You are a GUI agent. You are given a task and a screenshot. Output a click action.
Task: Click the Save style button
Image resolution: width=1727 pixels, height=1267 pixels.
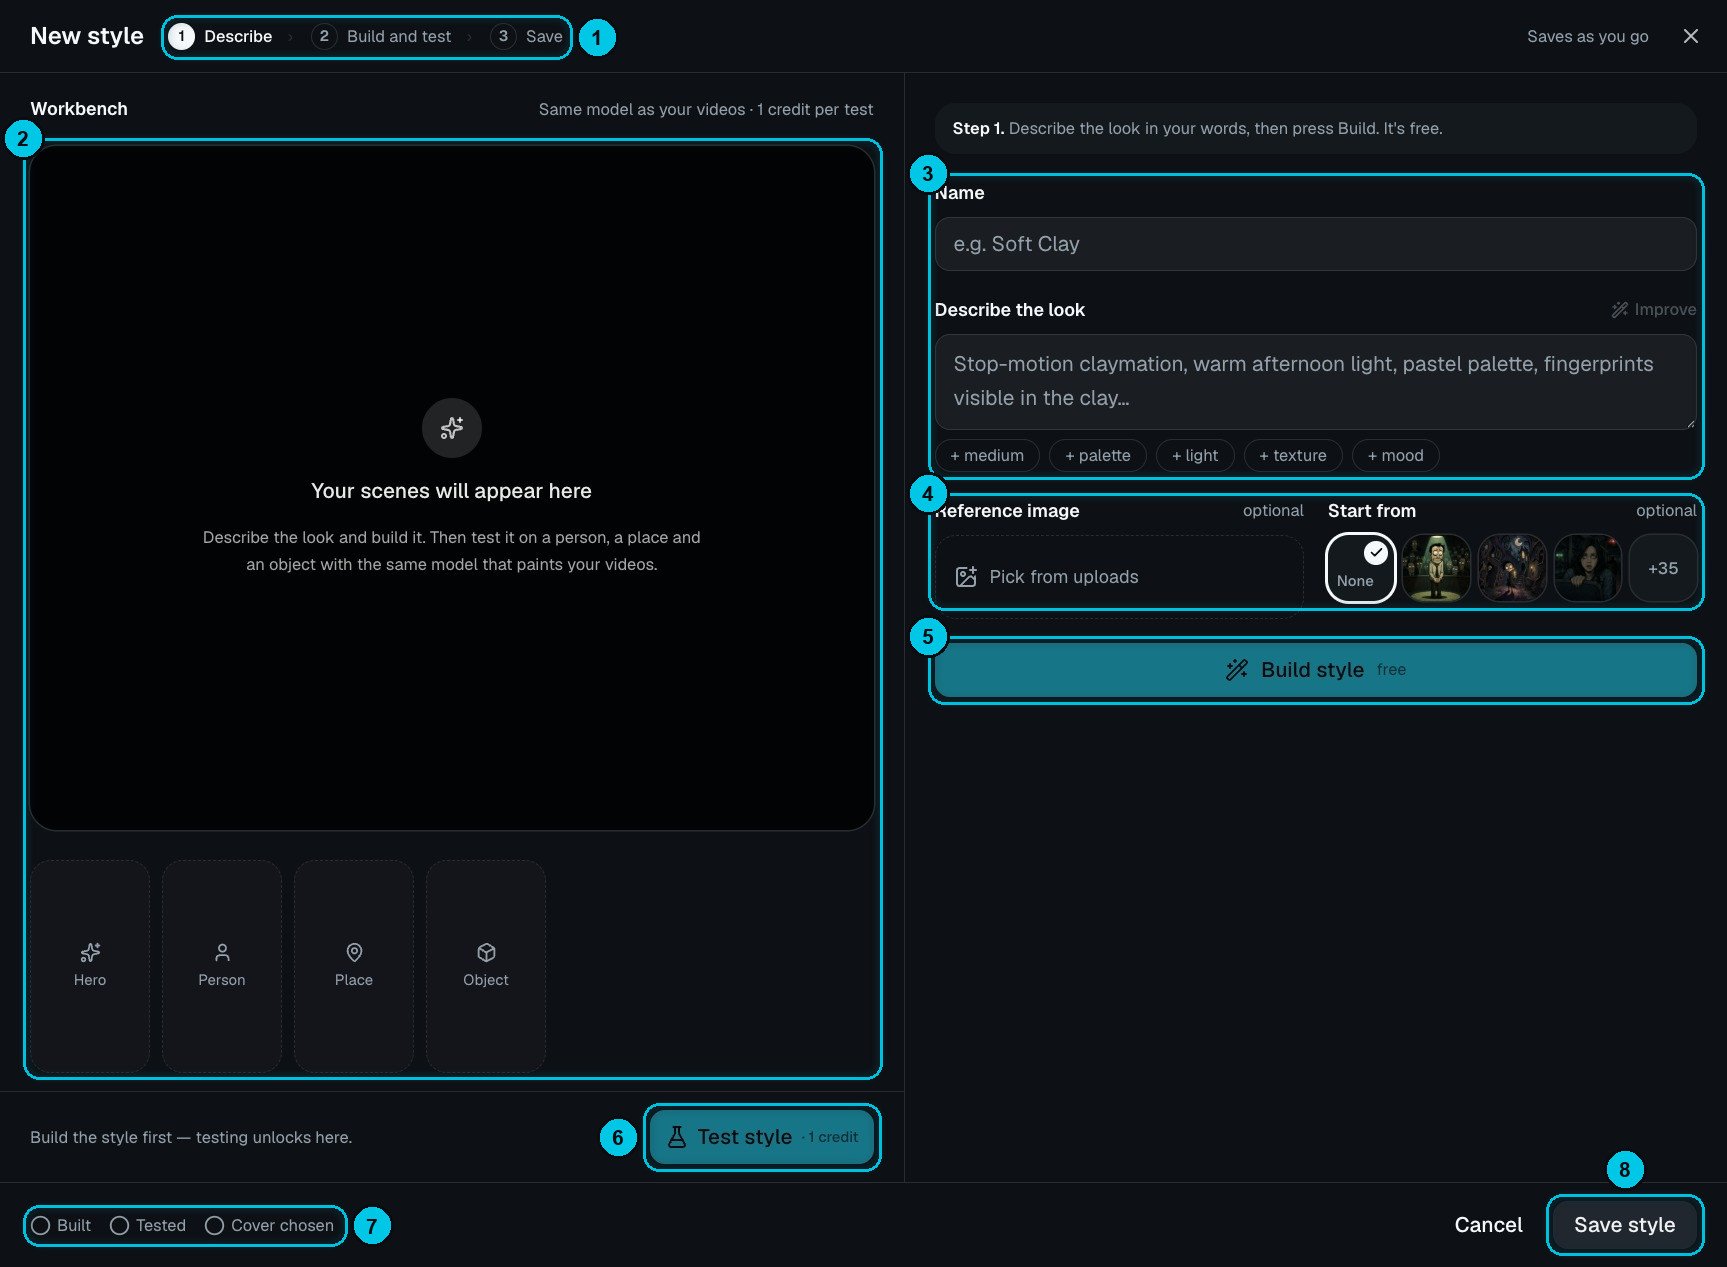(x=1624, y=1225)
